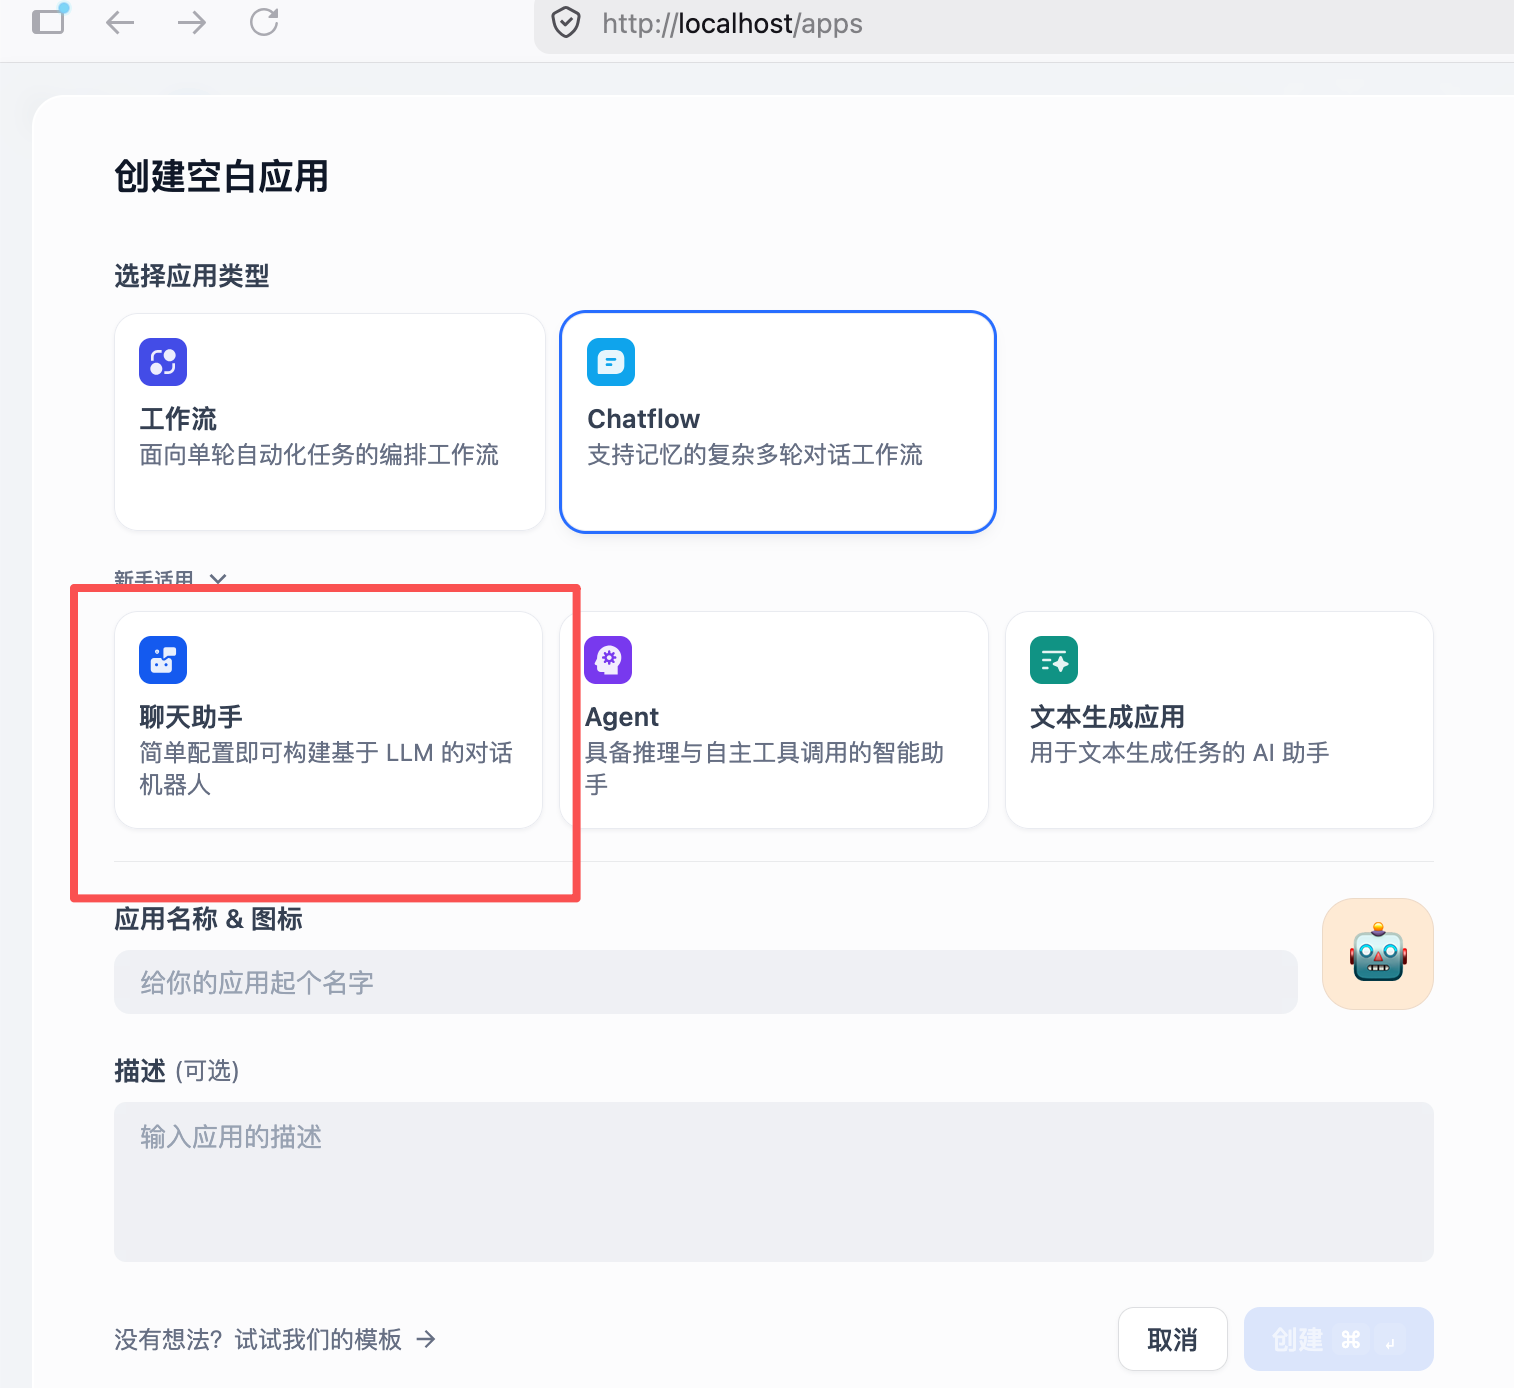Click the 创建空白应用 dialog title
Screen dimensions: 1514x1388
click(x=222, y=176)
